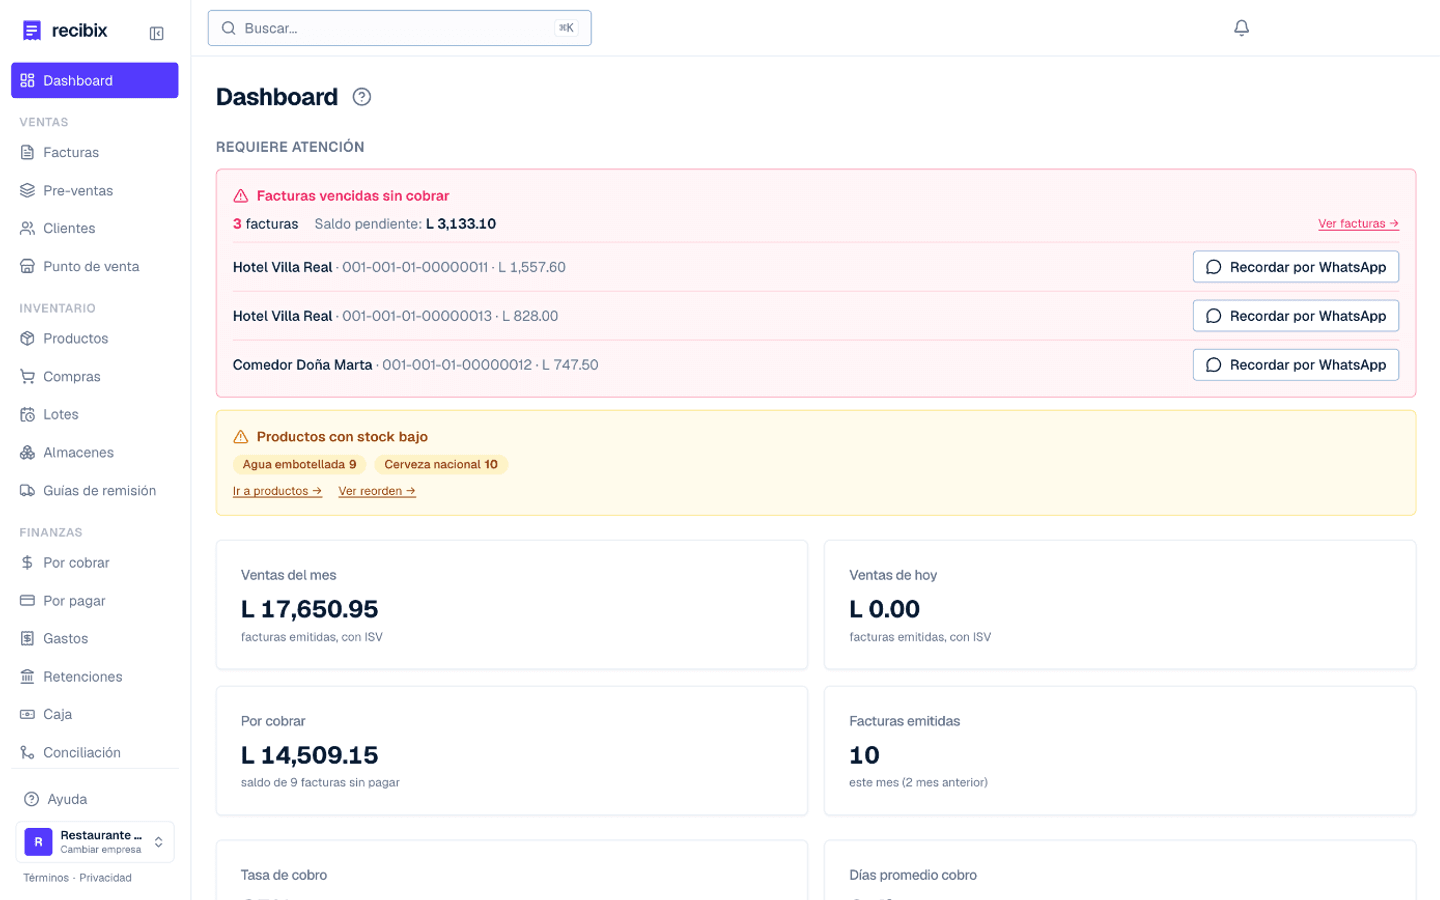Go to Conciliación page
The image size is (1440, 900).
[95, 752]
